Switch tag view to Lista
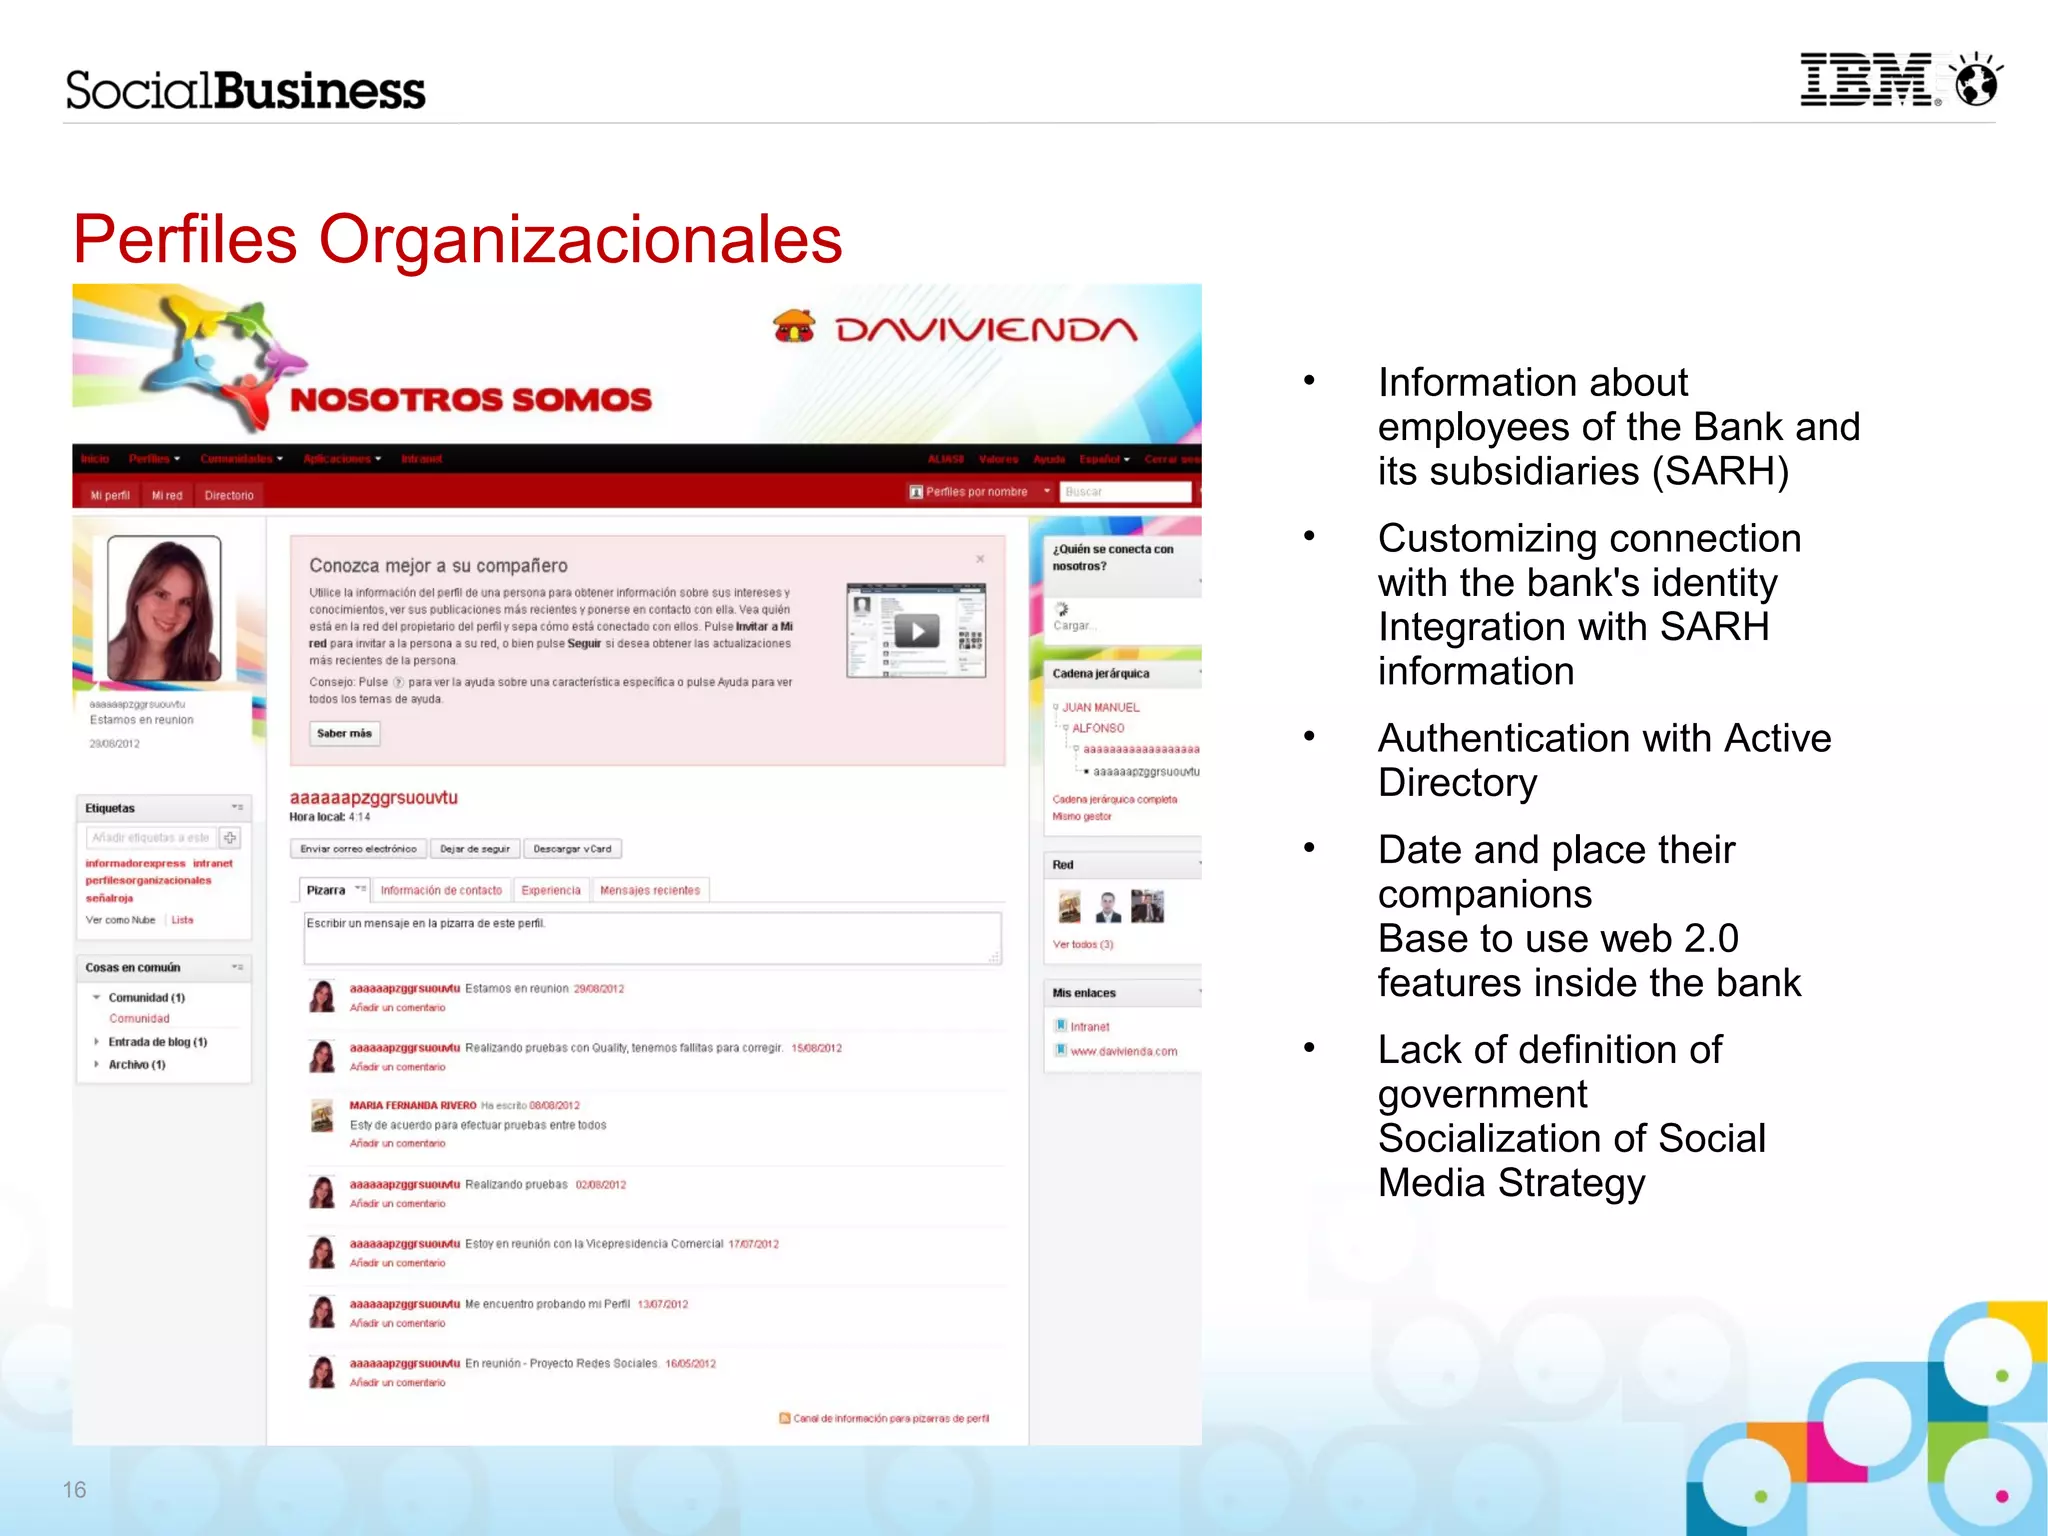The height and width of the screenshot is (1536, 2048). click(x=182, y=920)
